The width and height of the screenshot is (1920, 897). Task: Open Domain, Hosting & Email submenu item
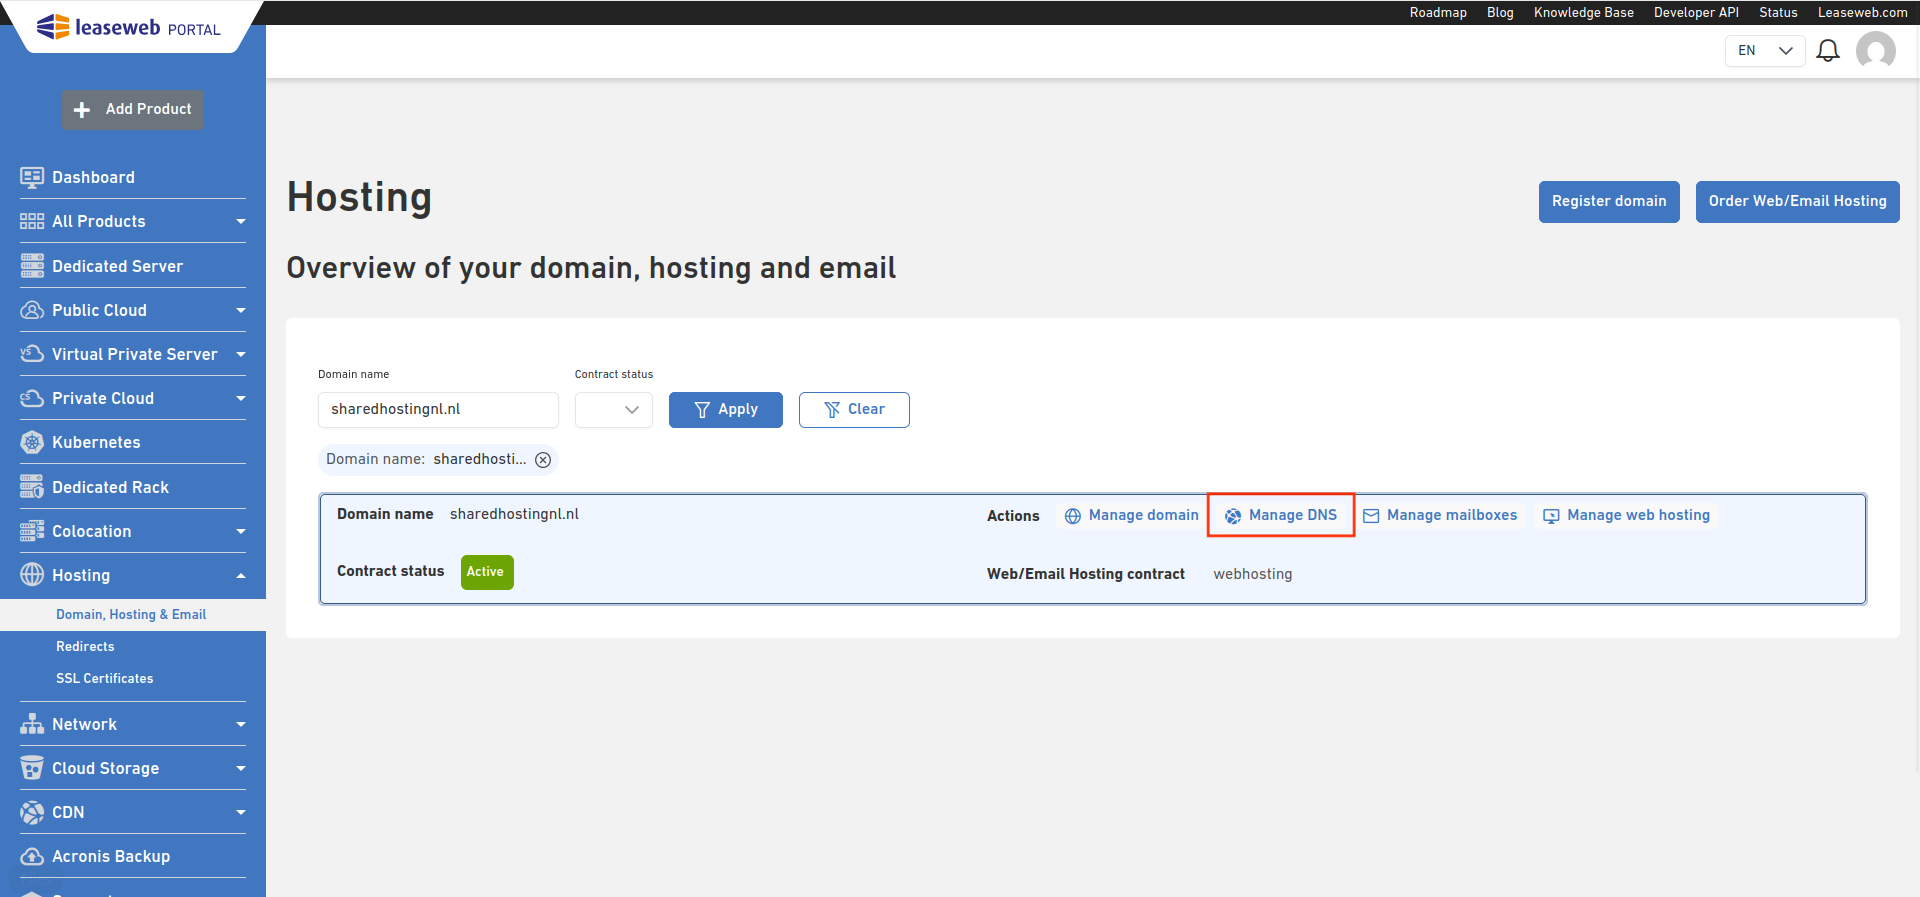point(131,615)
